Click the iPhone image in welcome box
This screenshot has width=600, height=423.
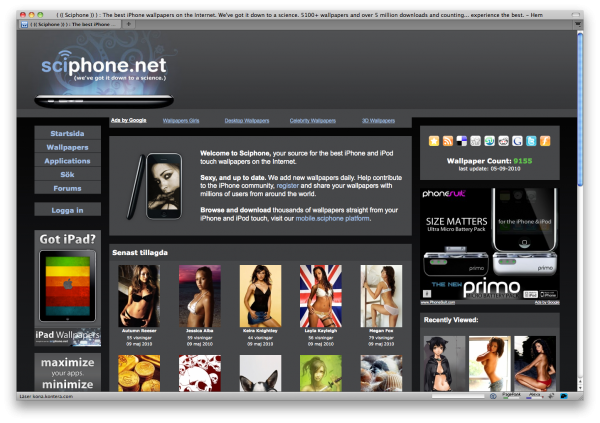tap(155, 186)
